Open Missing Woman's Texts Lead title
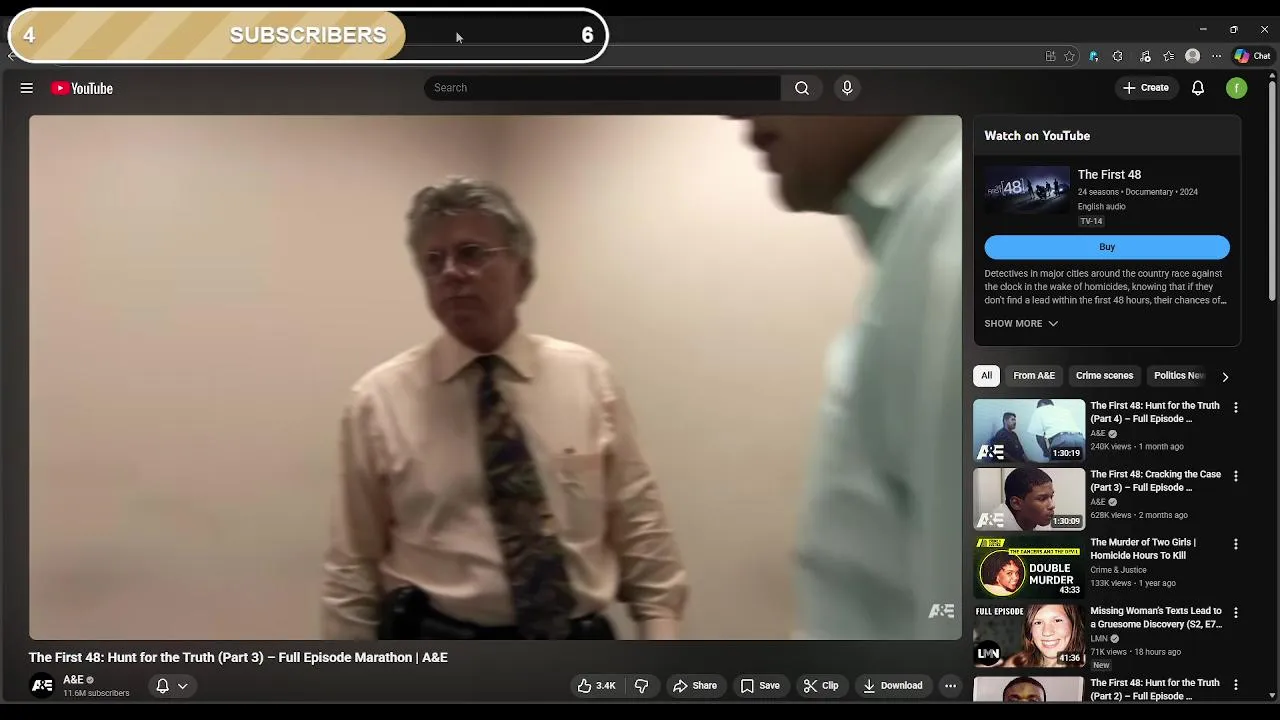The image size is (1280, 720). 1156,617
